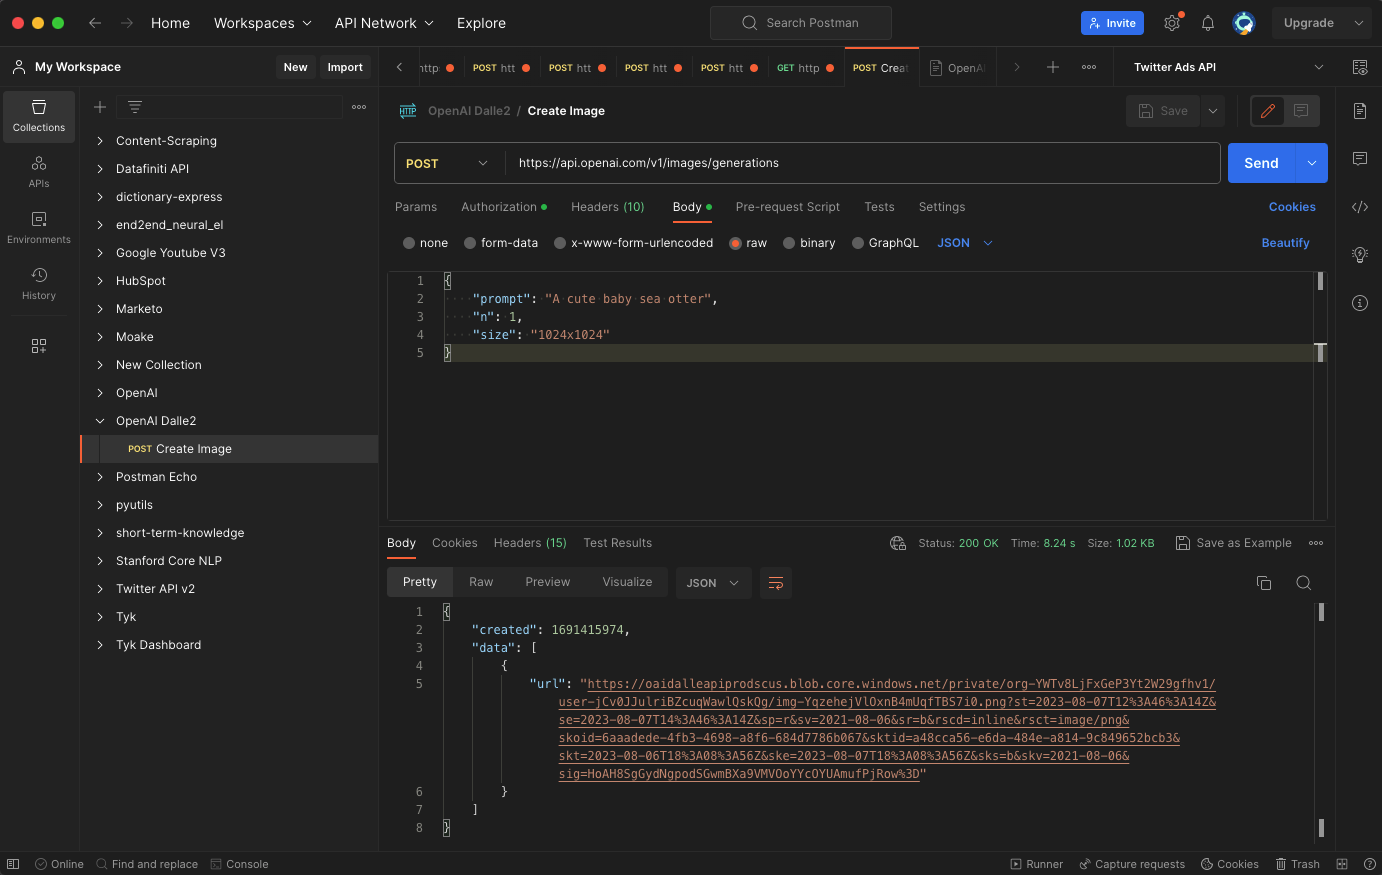Open the Save options dropdown arrow
The width and height of the screenshot is (1382, 875).
[x=1213, y=111]
